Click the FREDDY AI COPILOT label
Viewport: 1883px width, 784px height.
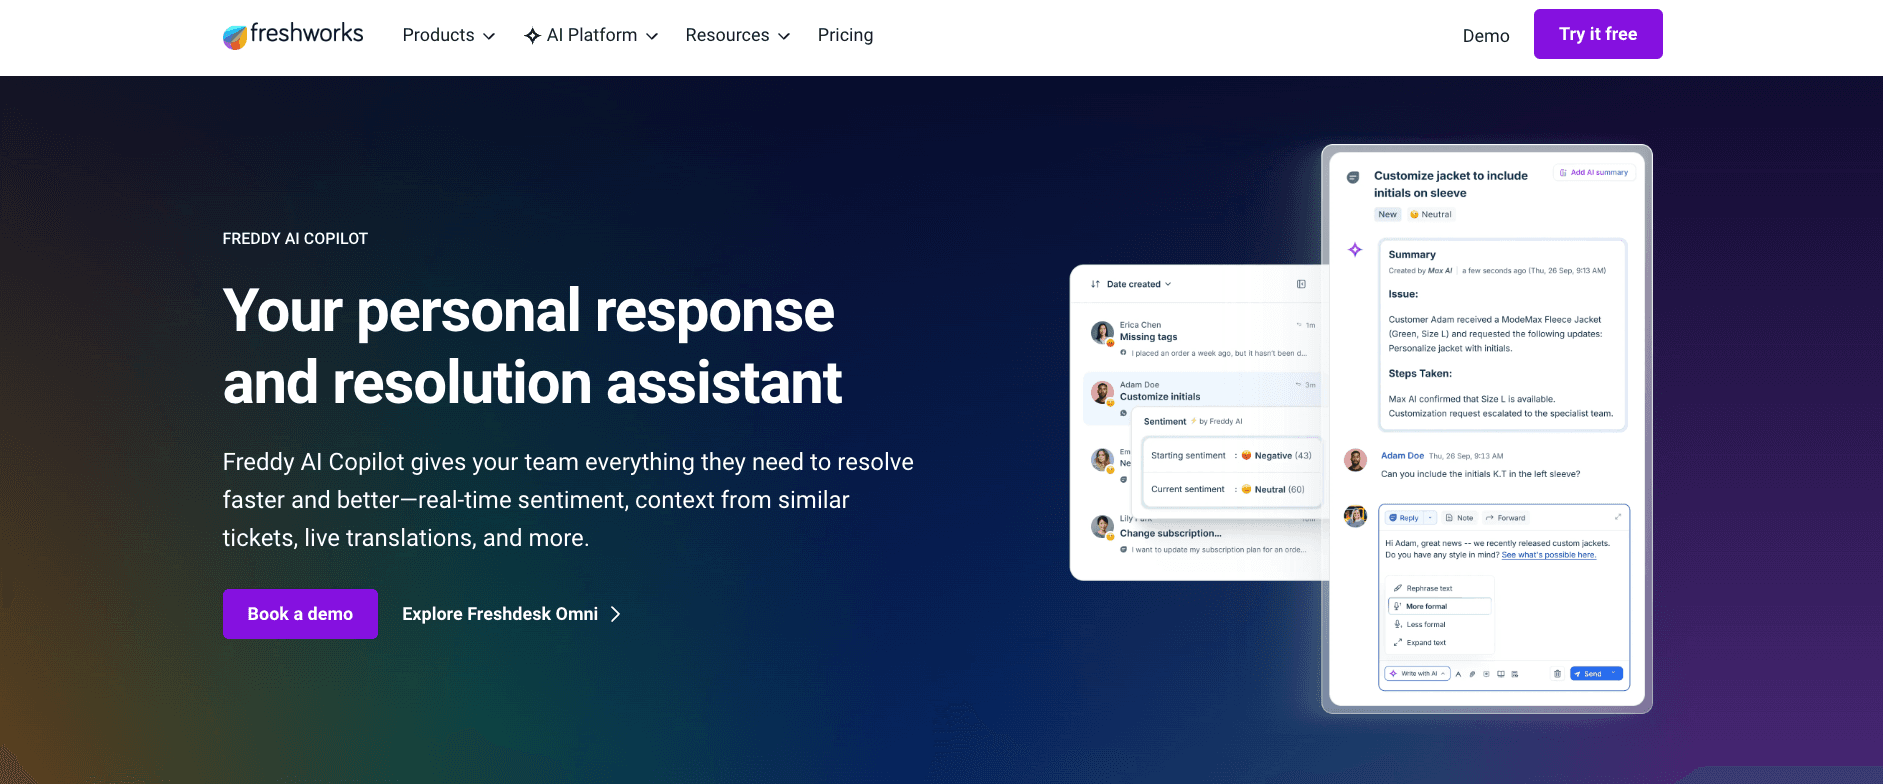(295, 239)
